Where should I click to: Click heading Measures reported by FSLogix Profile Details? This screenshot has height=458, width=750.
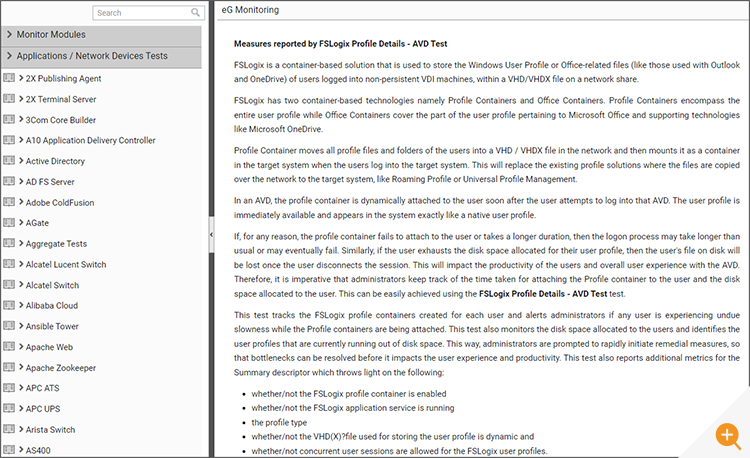point(341,44)
